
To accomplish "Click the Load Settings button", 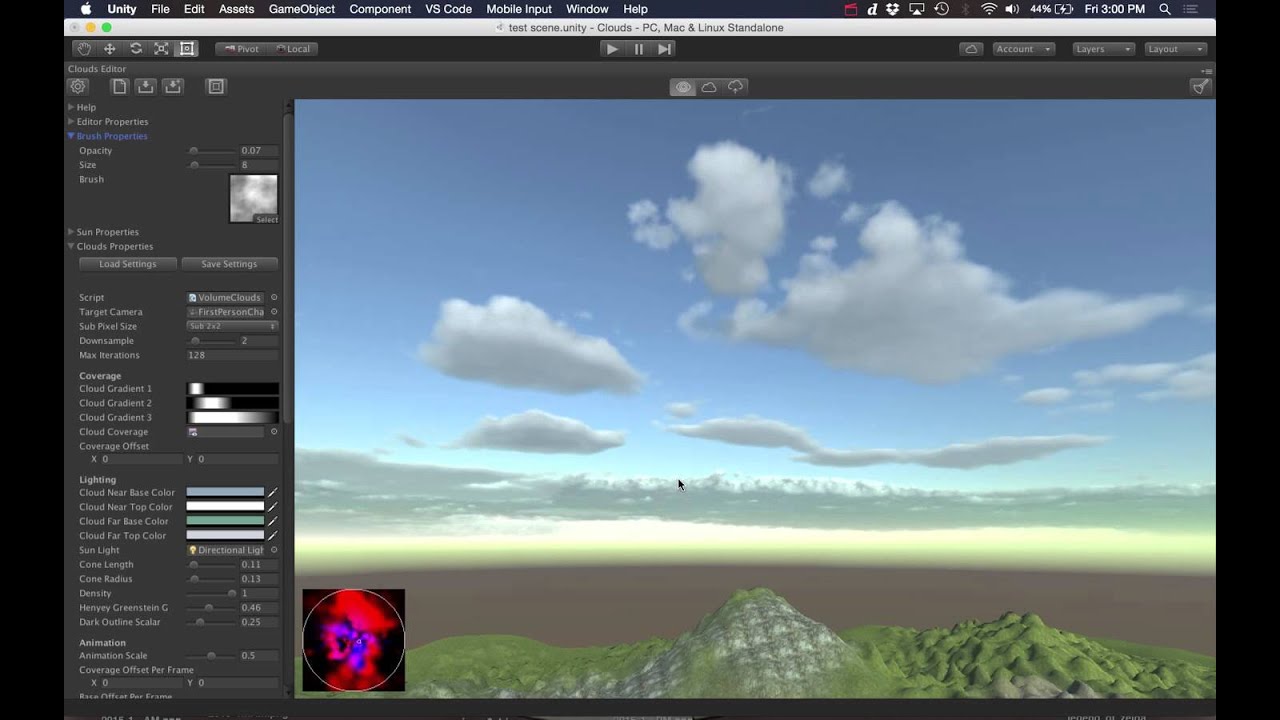I will (x=128, y=264).
